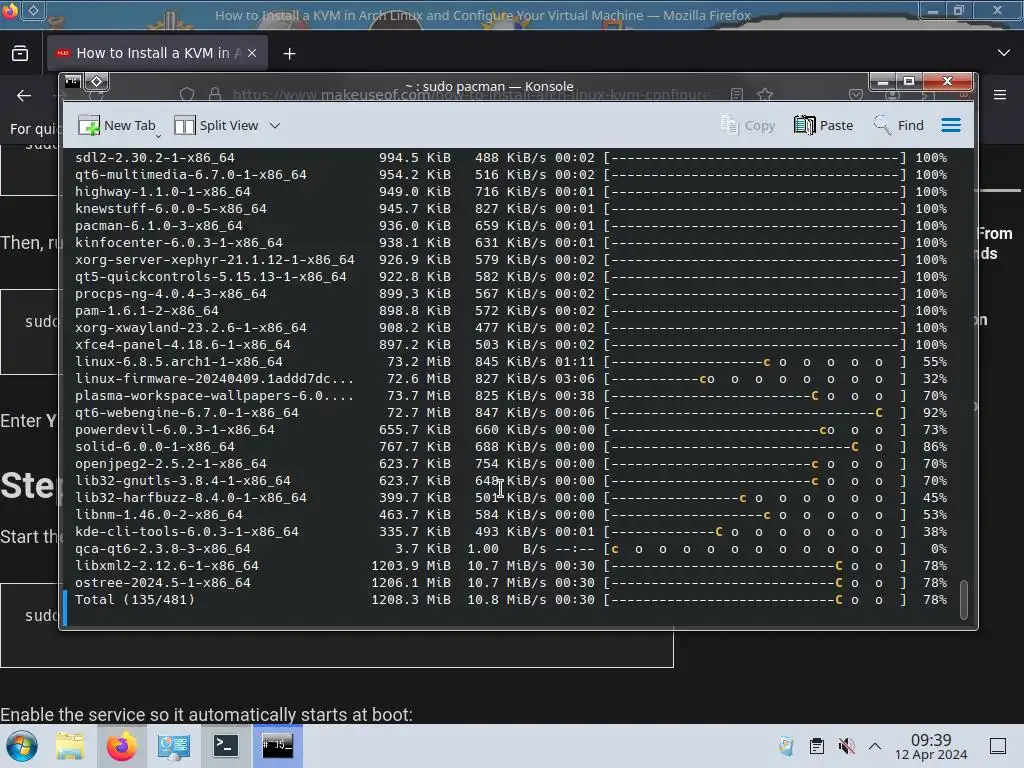Close the 'How to Install a KVM' Firefox tab

pyautogui.click(x=252, y=53)
